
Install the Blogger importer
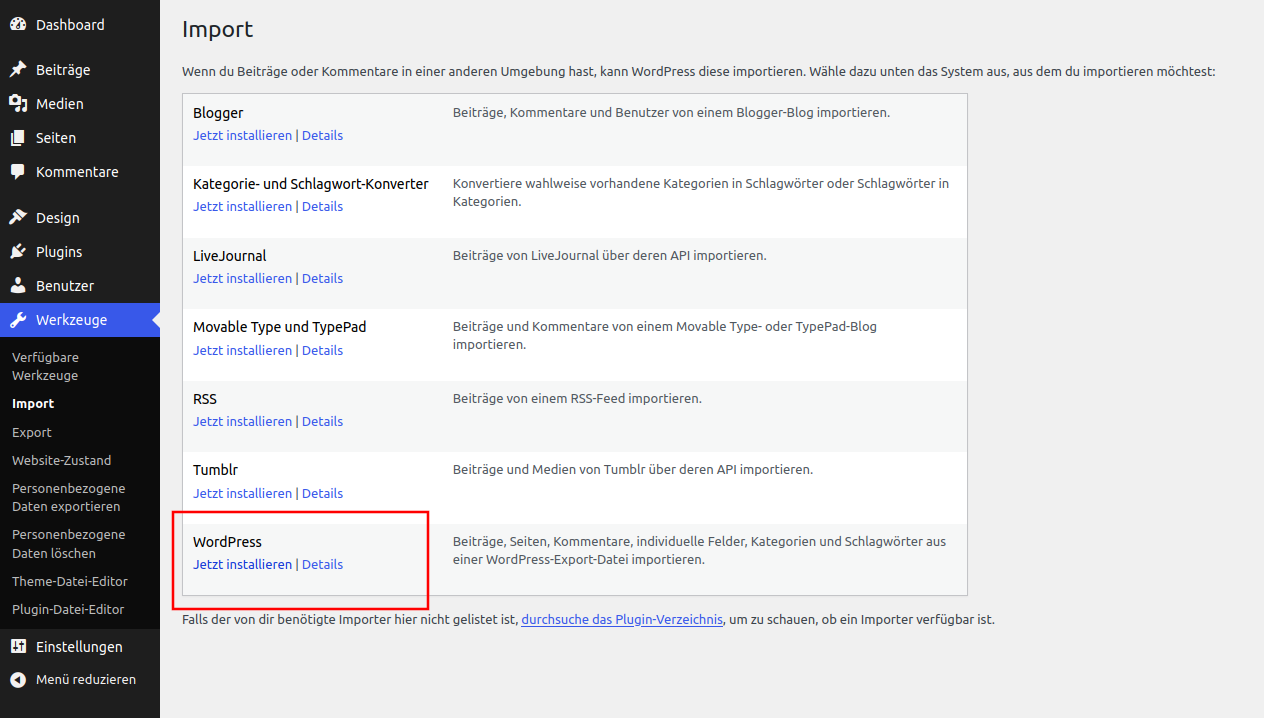[x=242, y=135]
